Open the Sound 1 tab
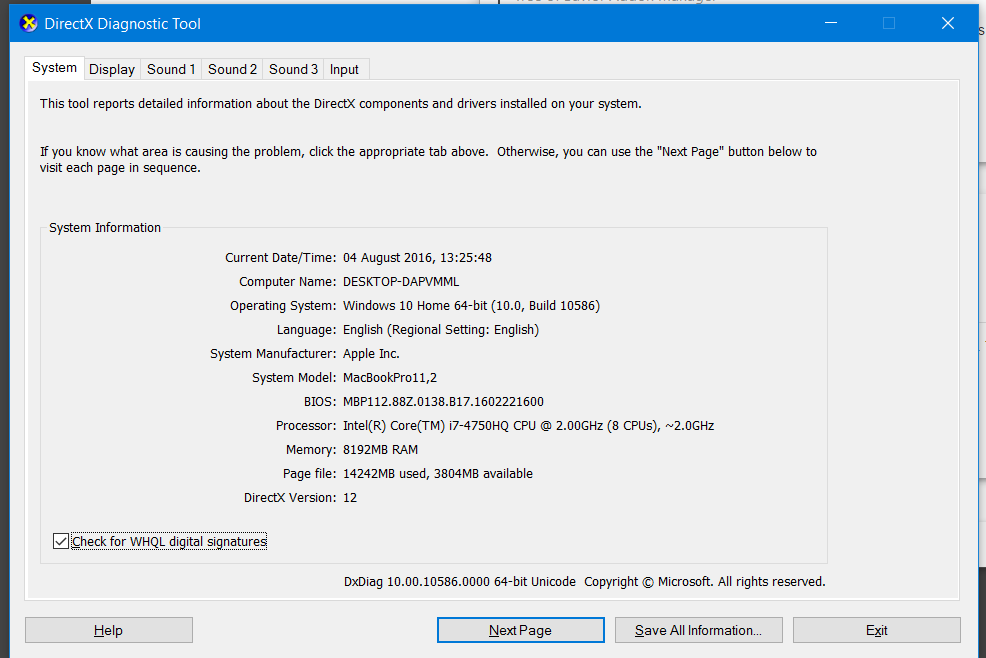 tap(171, 69)
